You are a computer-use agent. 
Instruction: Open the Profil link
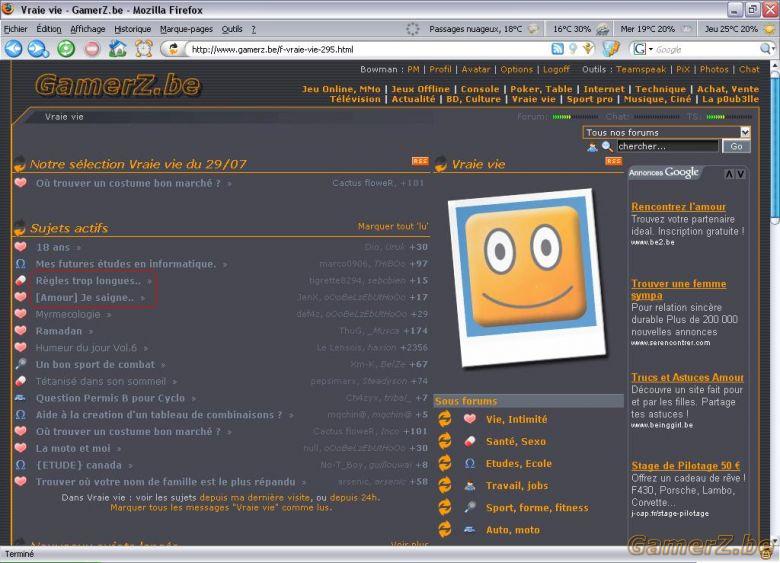point(440,69)
